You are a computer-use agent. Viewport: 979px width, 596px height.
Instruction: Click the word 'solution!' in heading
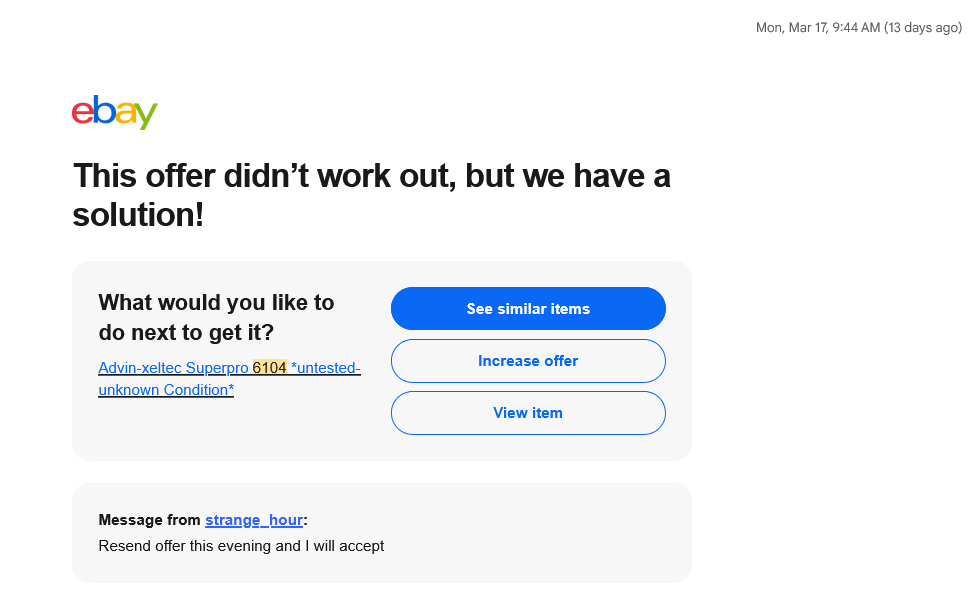point(138,215)
